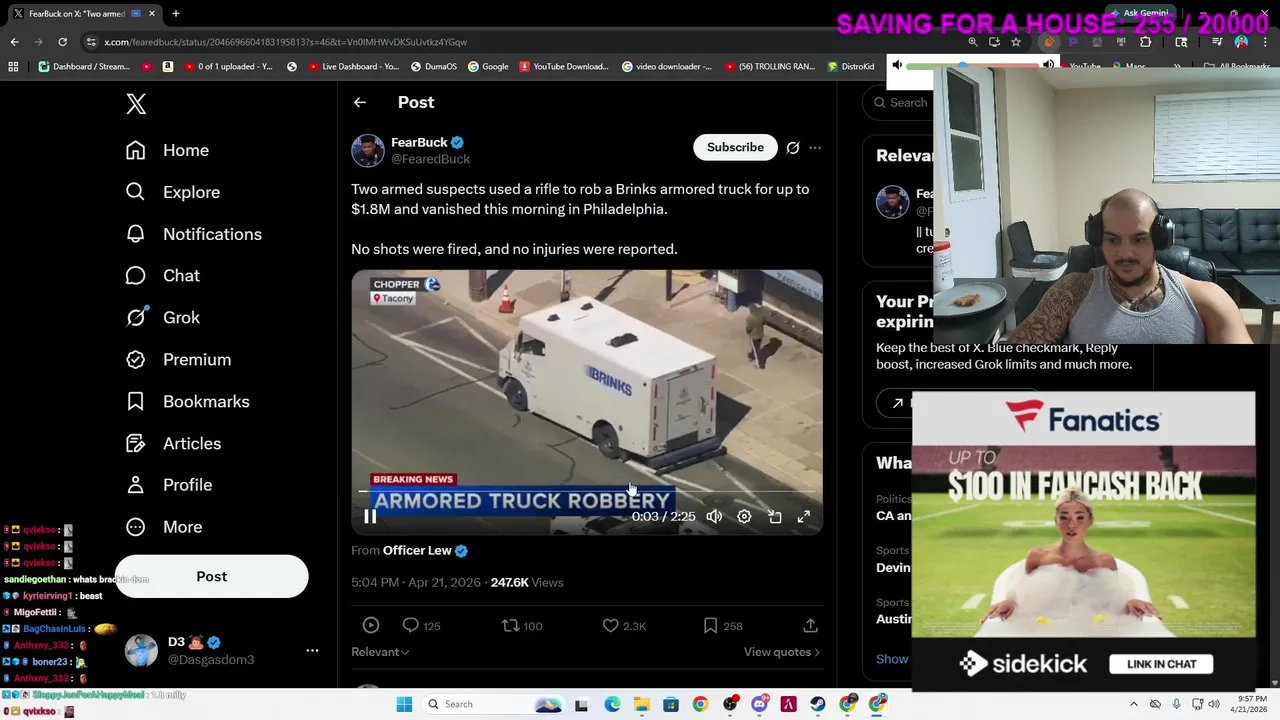Click the x.com address bar
This screenshot has height=720, width=1280.
click(520, 42)
